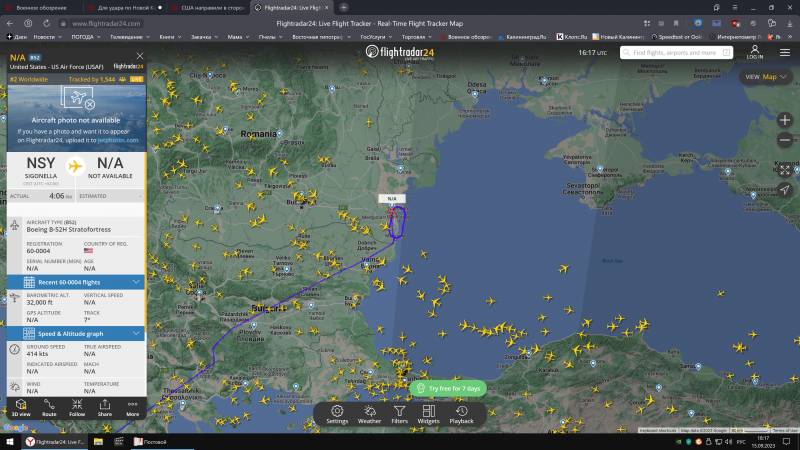Reload the current page
The width and height of the screenshot is (800, 450).
coord(46,23)
